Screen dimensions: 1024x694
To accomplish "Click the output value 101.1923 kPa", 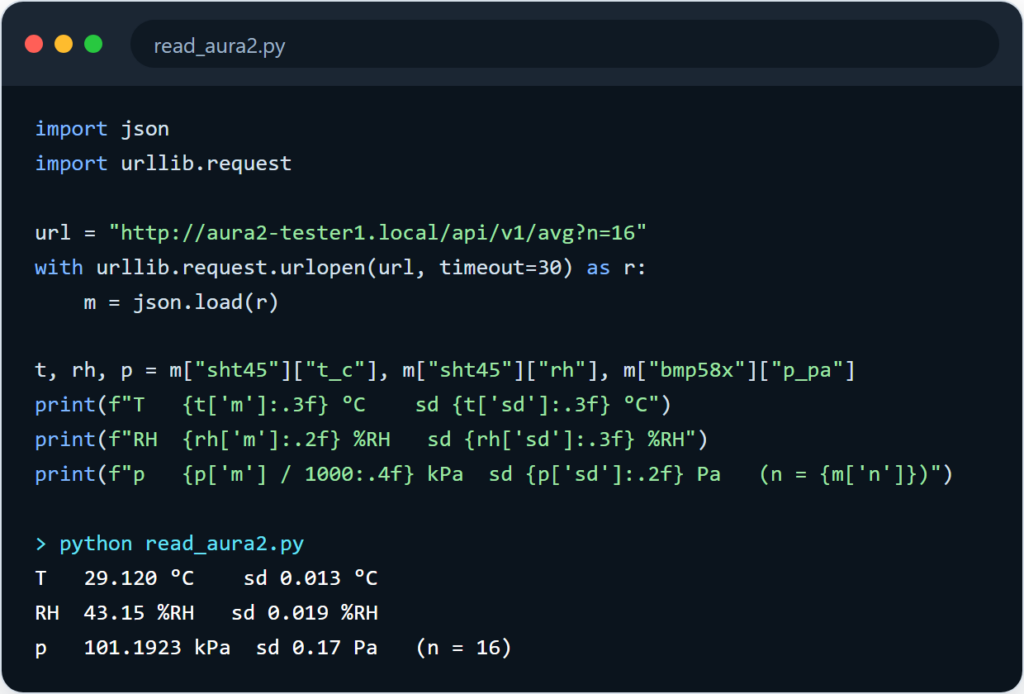I will (x=157, y=647).
